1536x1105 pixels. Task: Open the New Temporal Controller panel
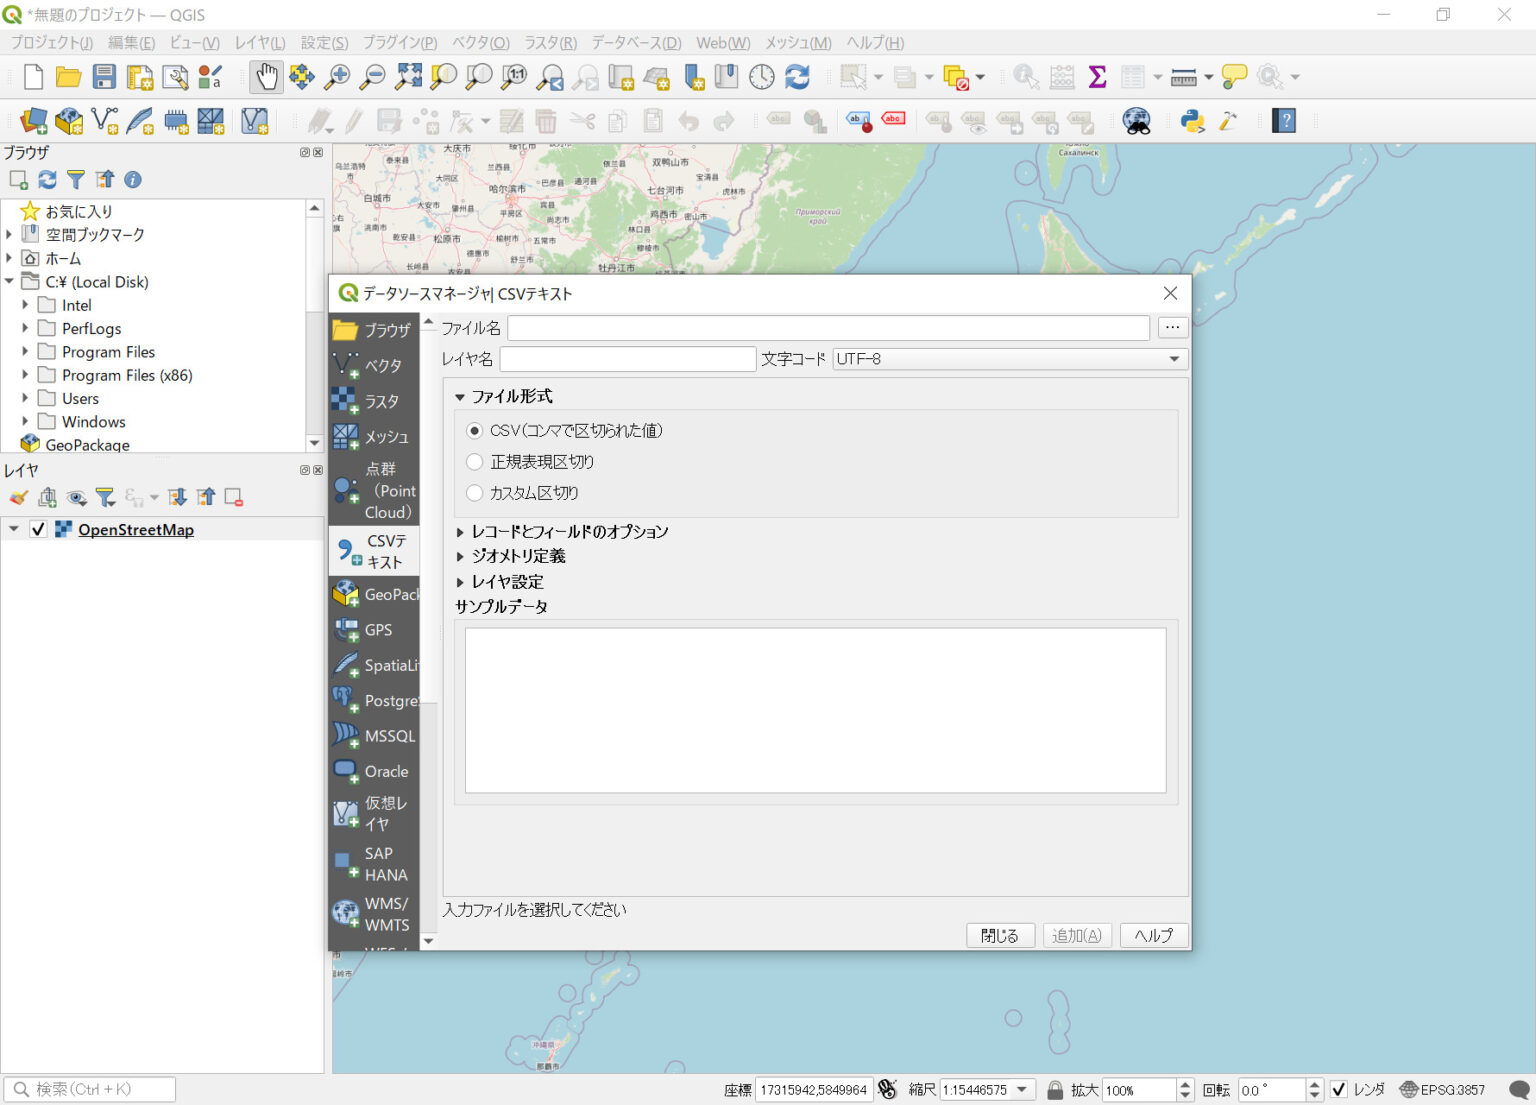(761, 76)
